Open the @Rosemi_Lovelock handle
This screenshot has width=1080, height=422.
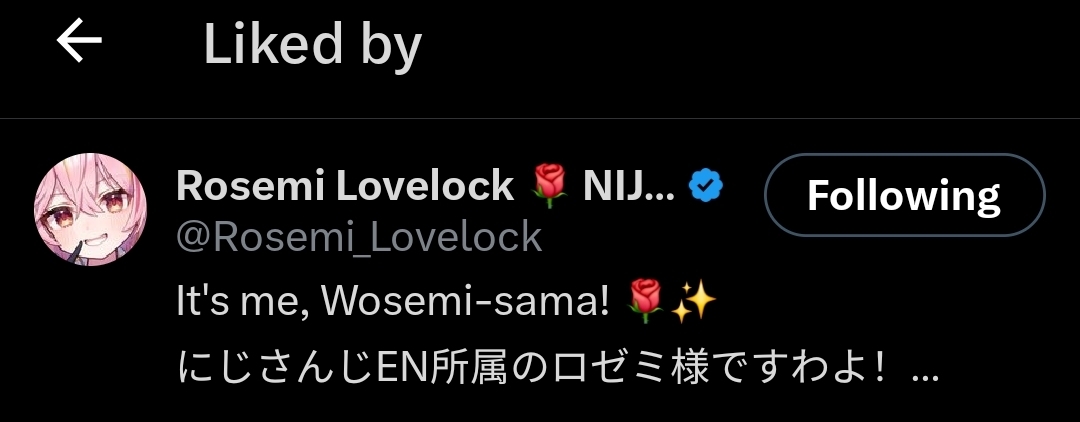point(360,238)
